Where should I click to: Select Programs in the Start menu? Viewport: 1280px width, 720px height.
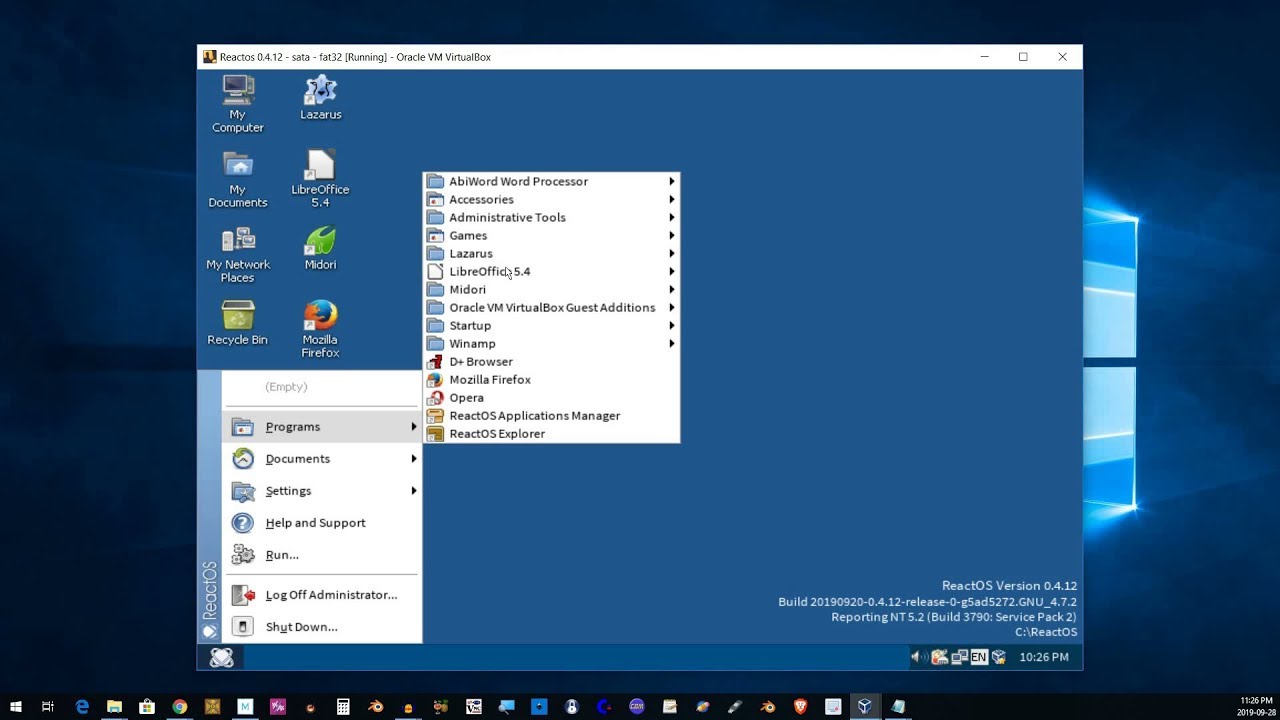[322, 427]
